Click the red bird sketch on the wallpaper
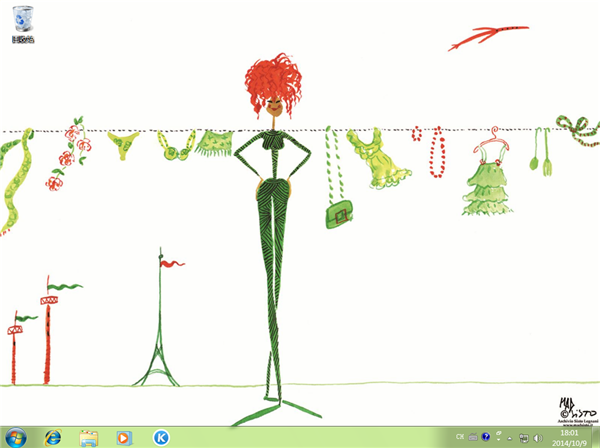Image resolution: width=600 pixels, height=448 pixels. point(474,40)
